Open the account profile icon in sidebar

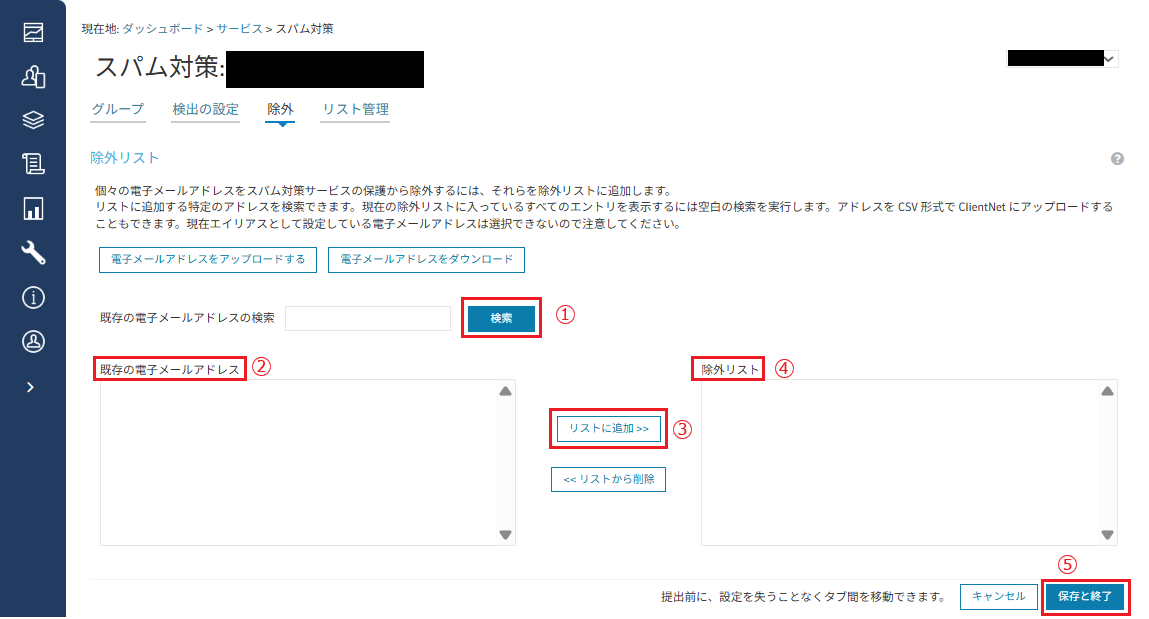[33, 341]
